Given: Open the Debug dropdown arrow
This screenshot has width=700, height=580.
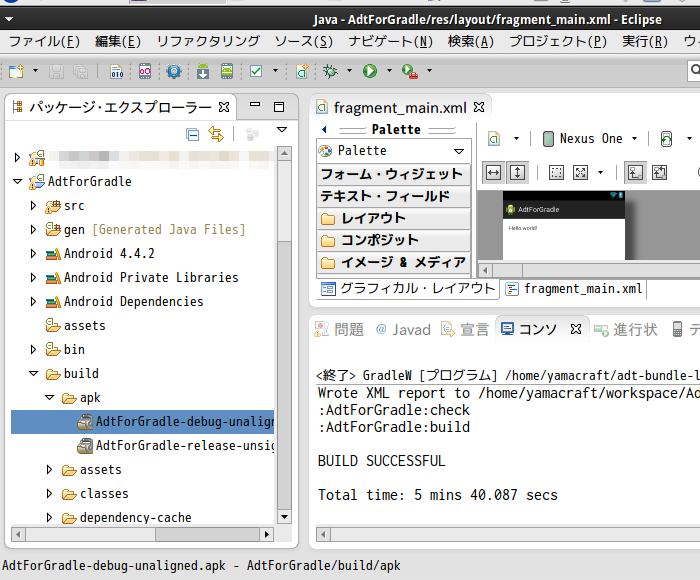Looking at the screenshot, I should [x=349, y=71].
